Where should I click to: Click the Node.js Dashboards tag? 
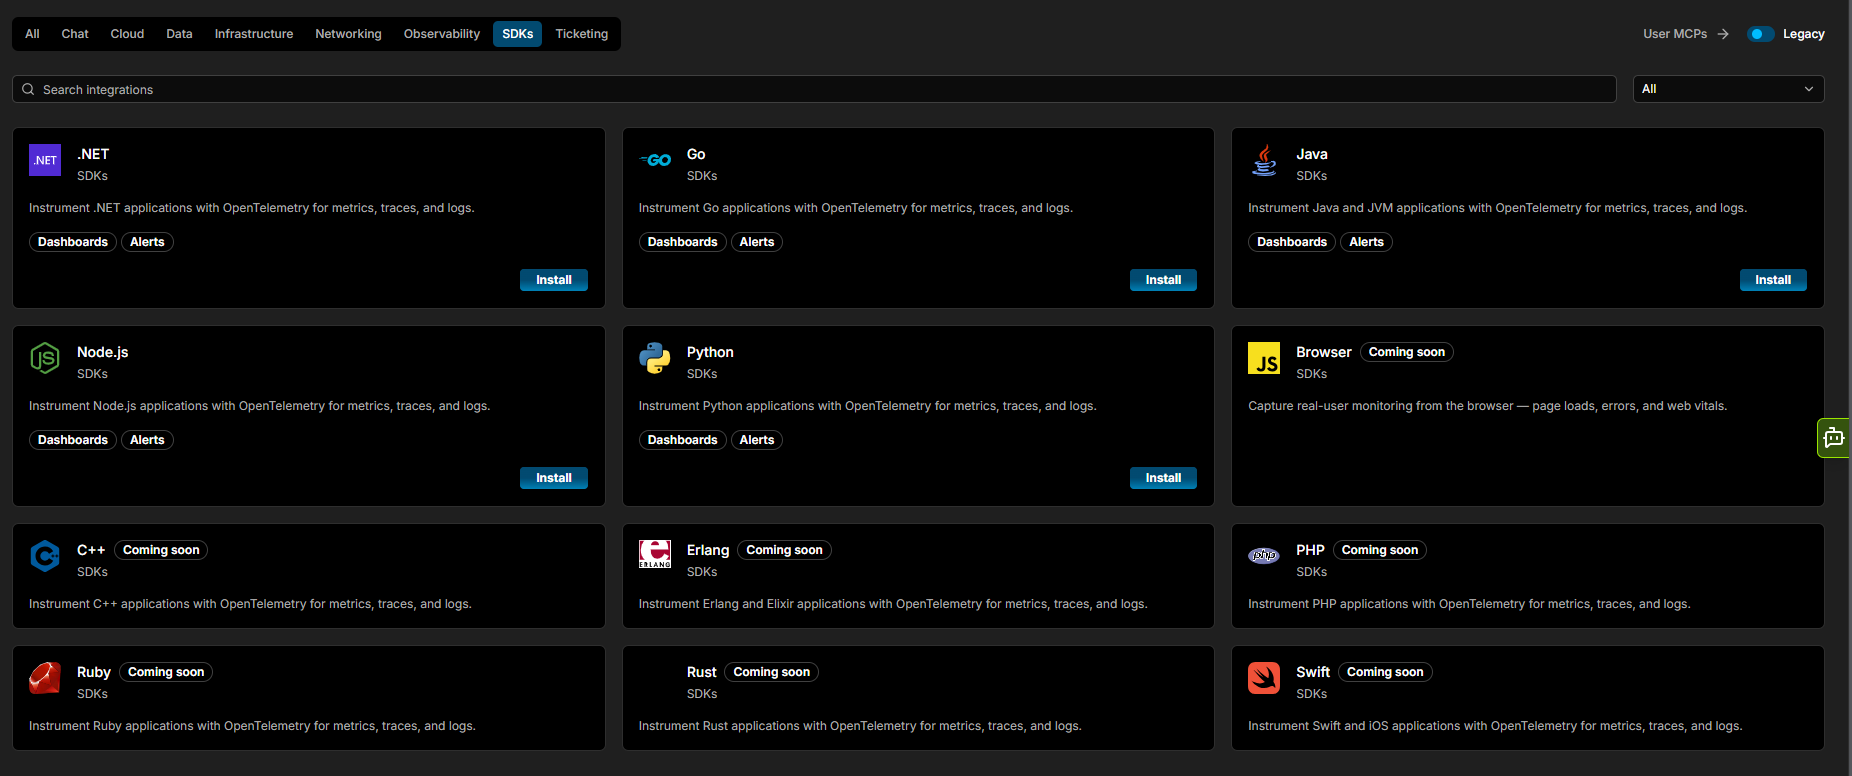73,440
